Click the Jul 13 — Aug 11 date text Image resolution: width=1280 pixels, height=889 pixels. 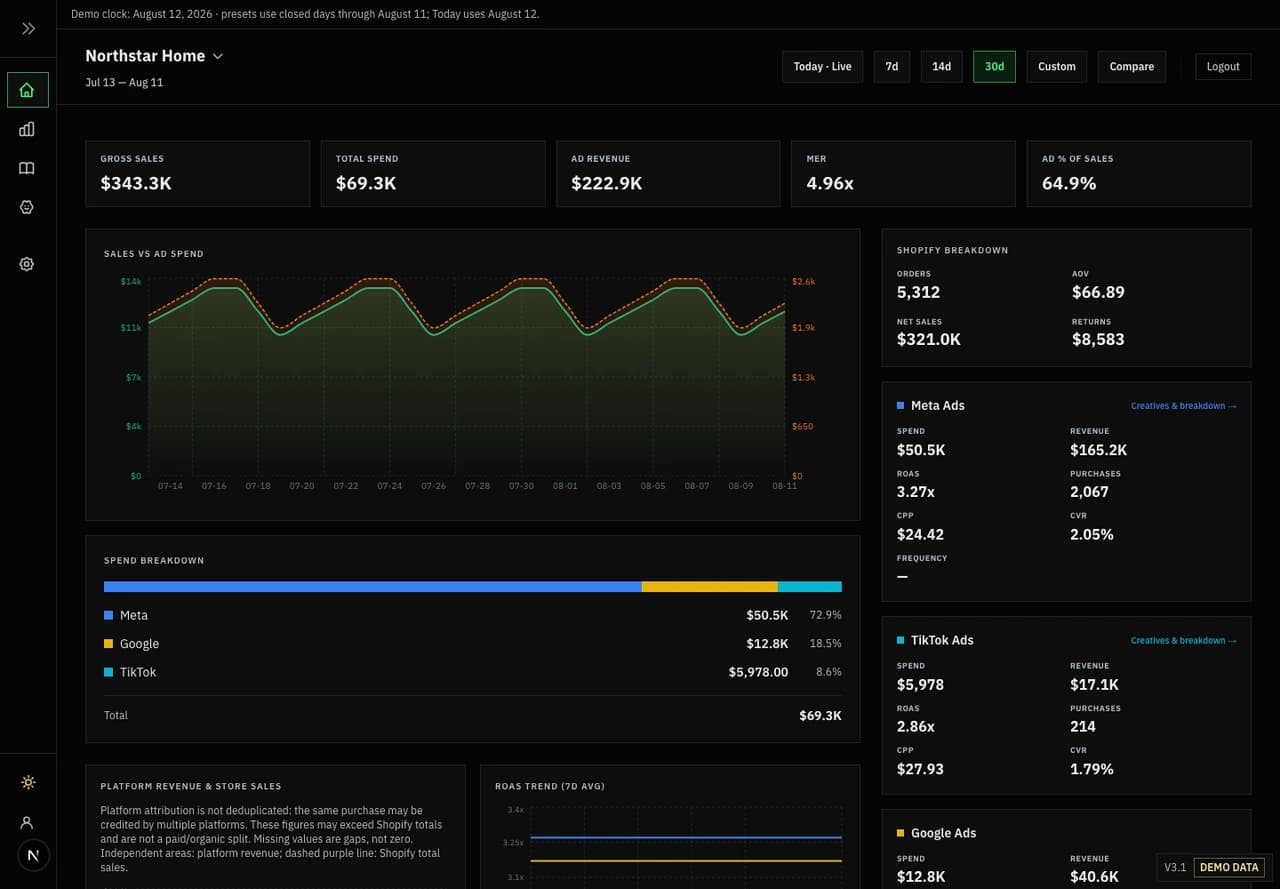[x=124, y=83]
